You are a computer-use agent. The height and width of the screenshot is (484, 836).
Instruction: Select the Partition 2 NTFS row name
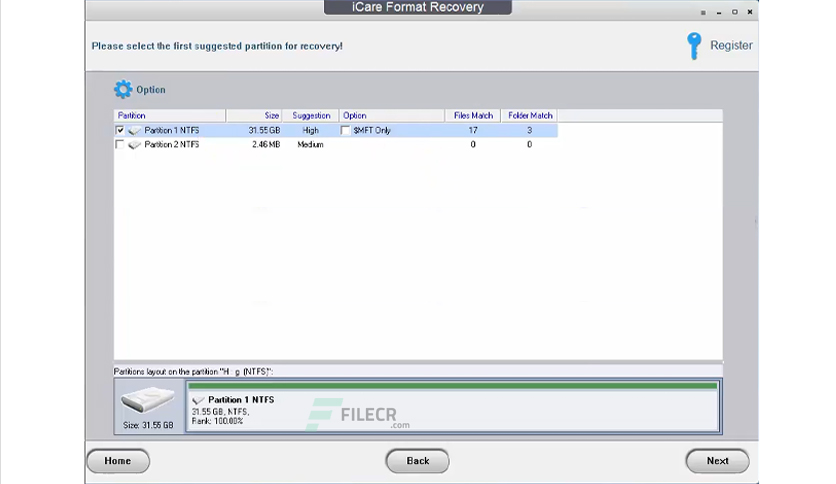[172, 144]
